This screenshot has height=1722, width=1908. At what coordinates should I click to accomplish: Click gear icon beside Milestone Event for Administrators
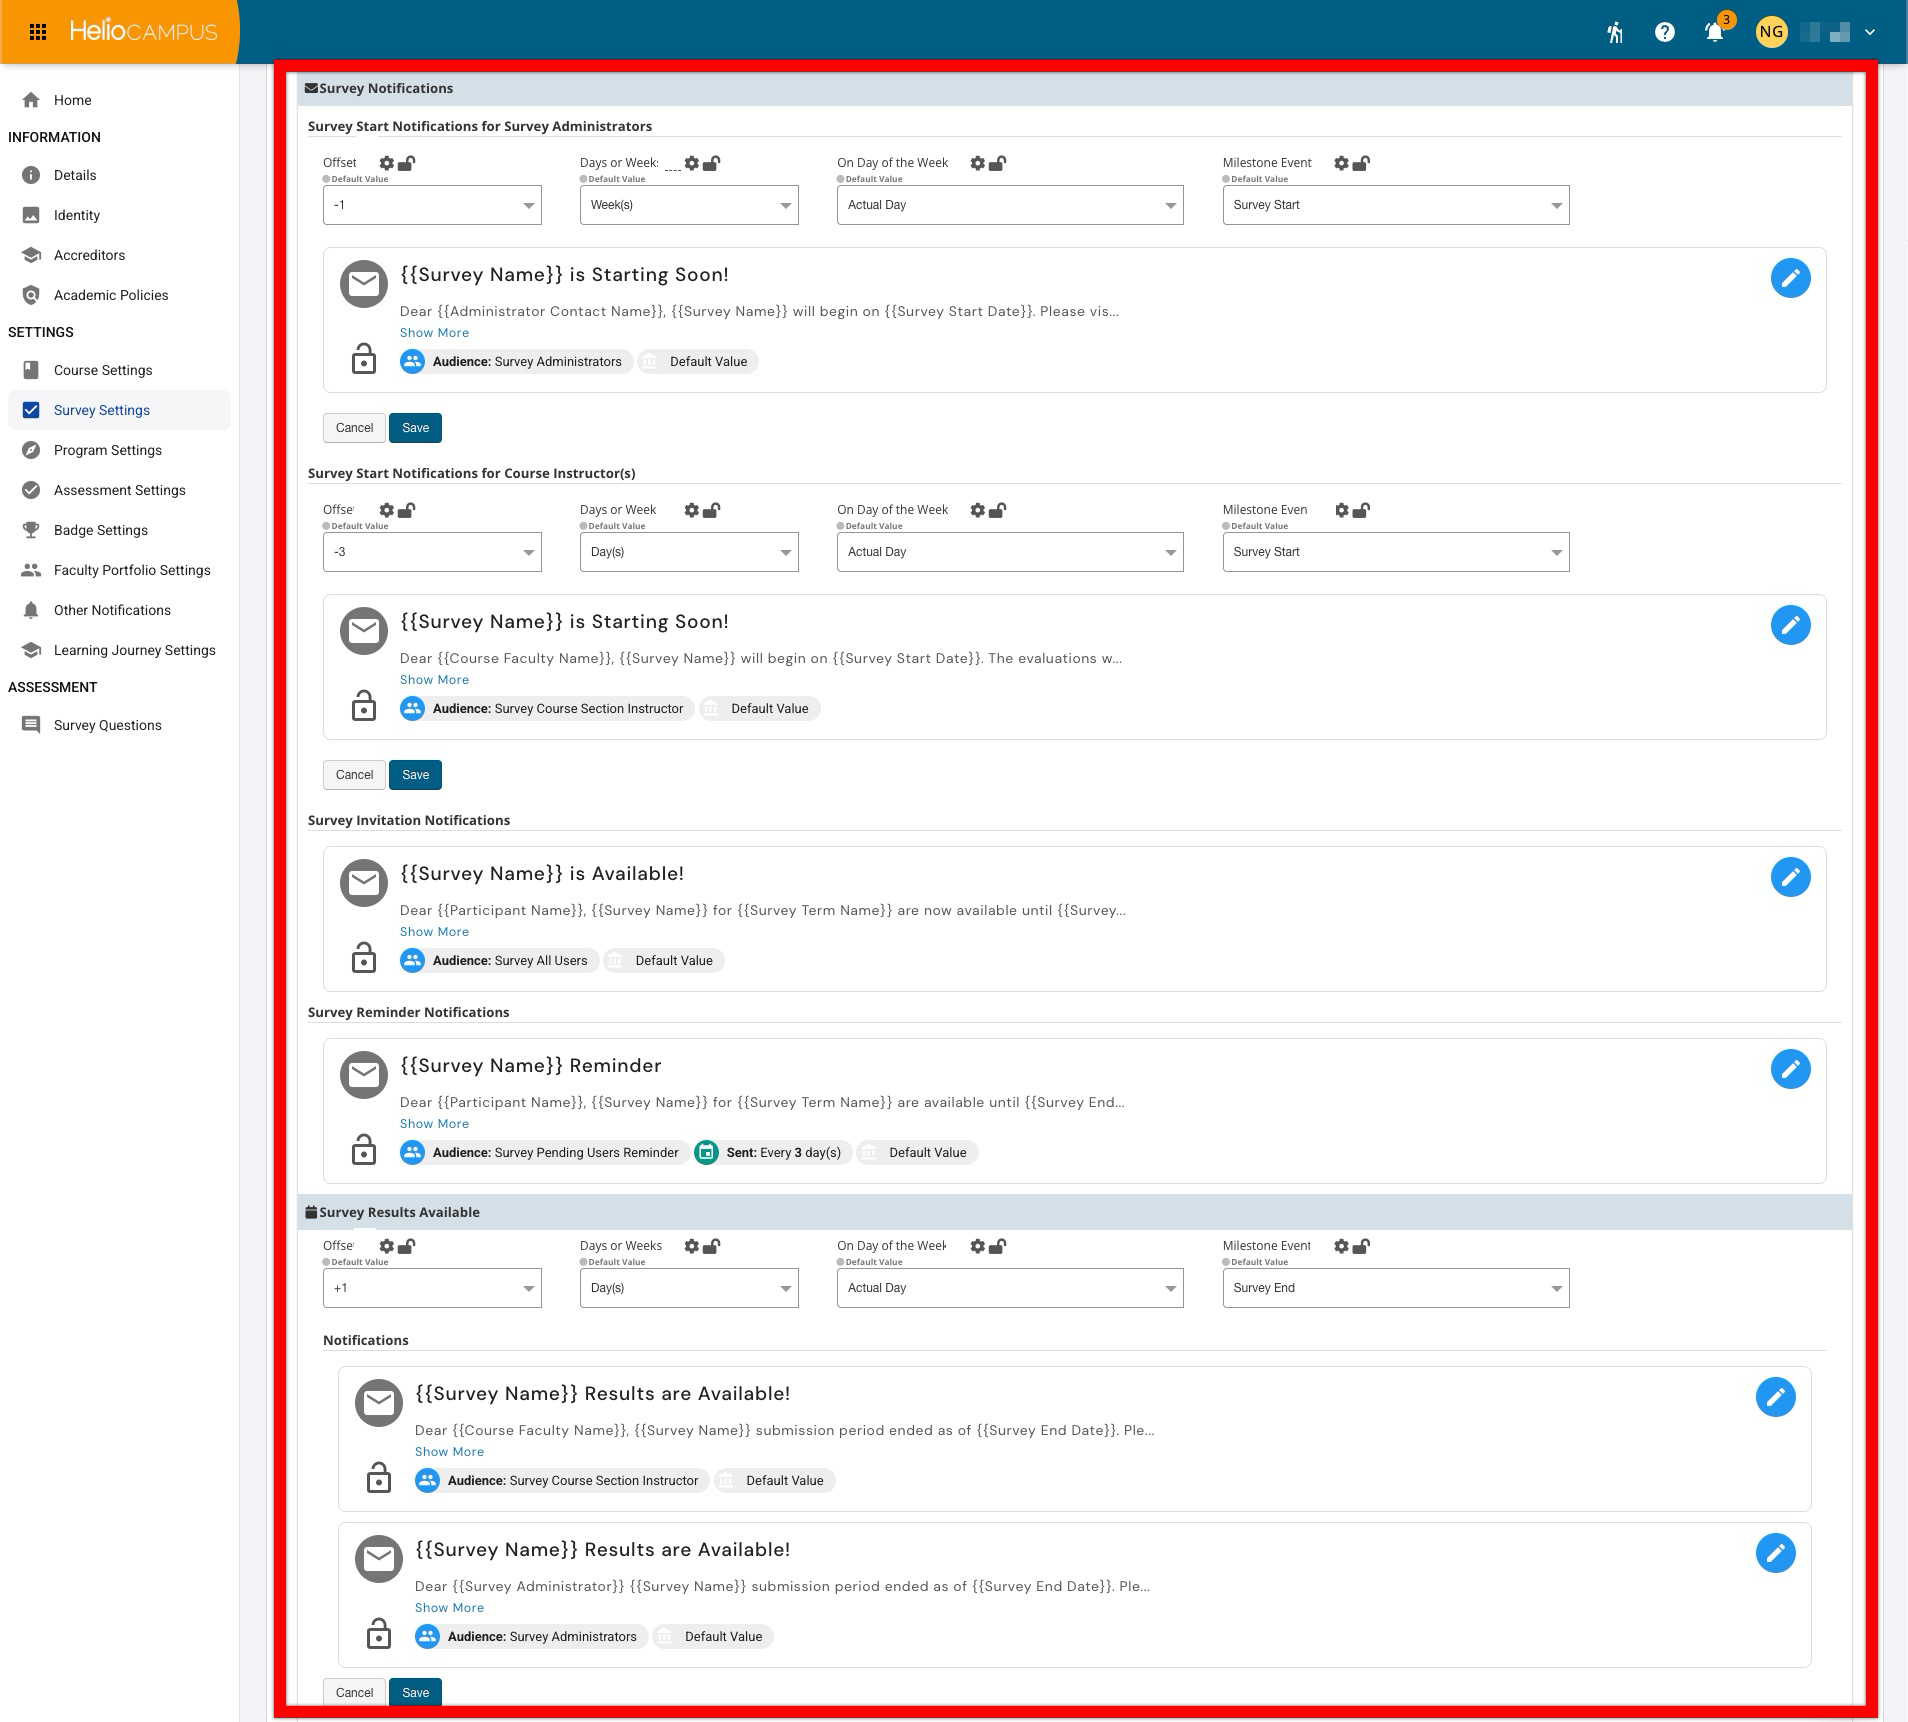[x=1341, y=163]
